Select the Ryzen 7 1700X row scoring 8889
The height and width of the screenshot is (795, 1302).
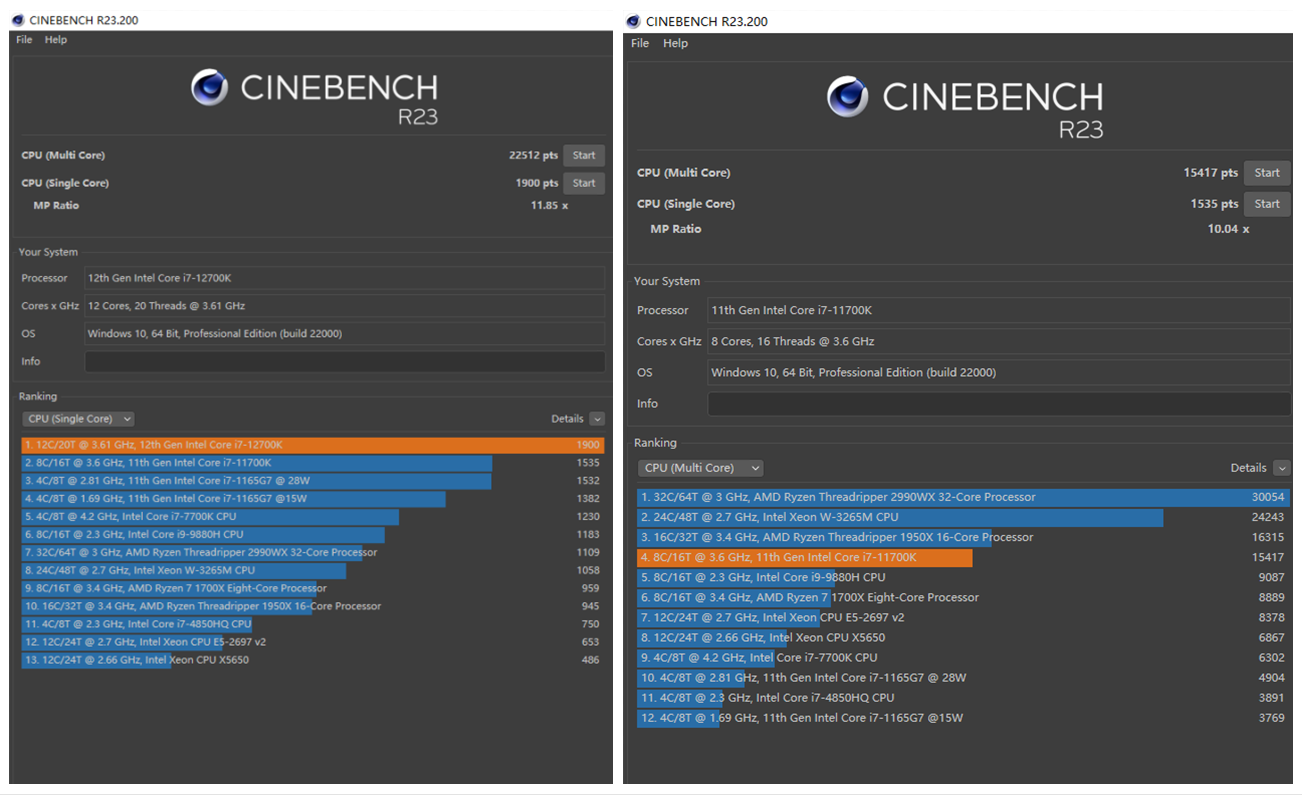(x=964, y=597)
